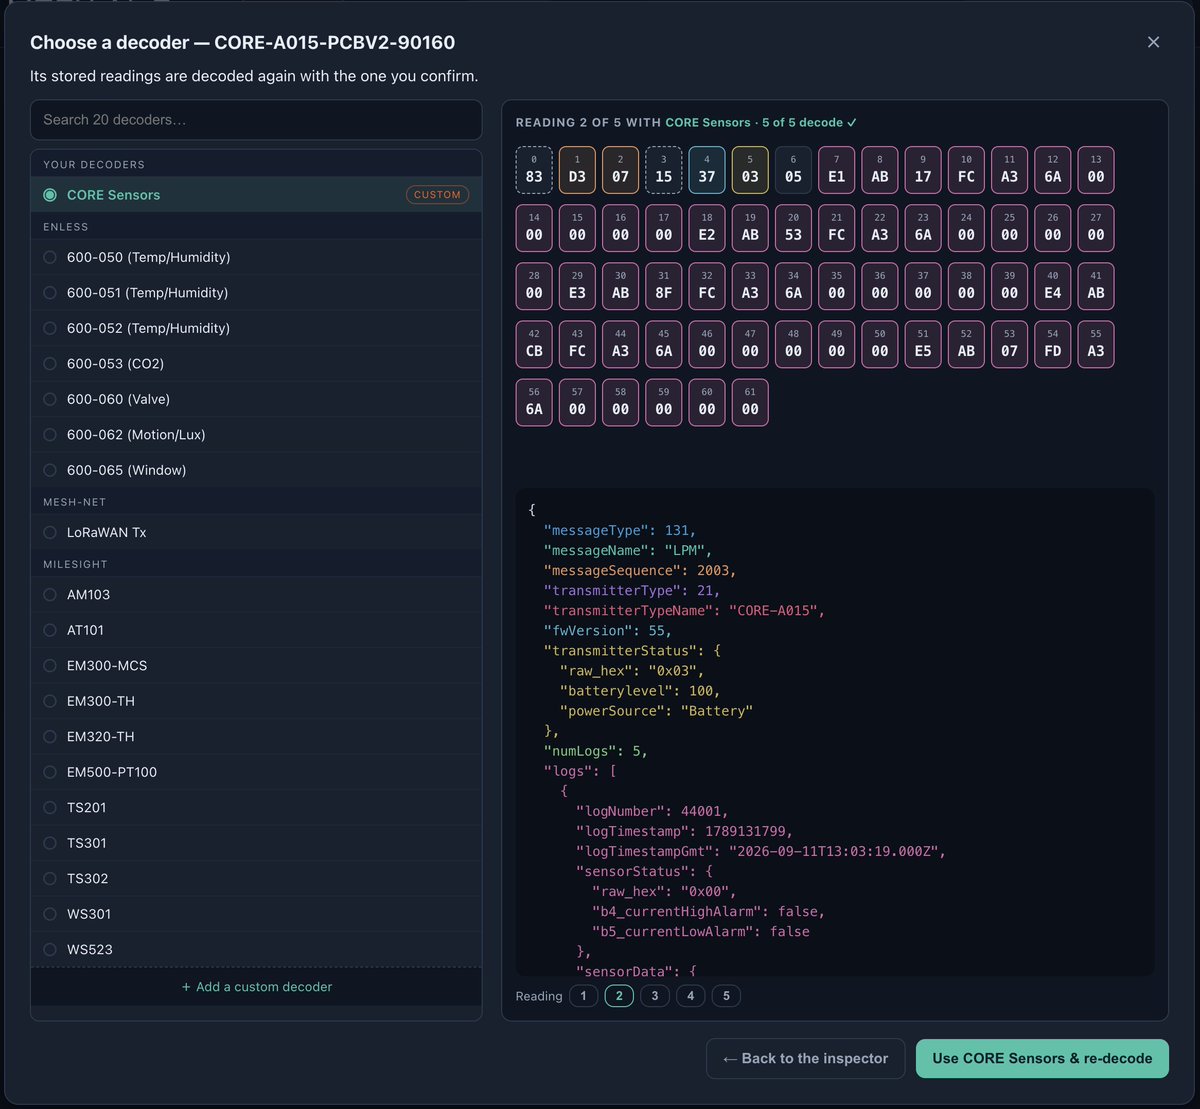
Task: Switch to reading 3
Action: (655, 996)
